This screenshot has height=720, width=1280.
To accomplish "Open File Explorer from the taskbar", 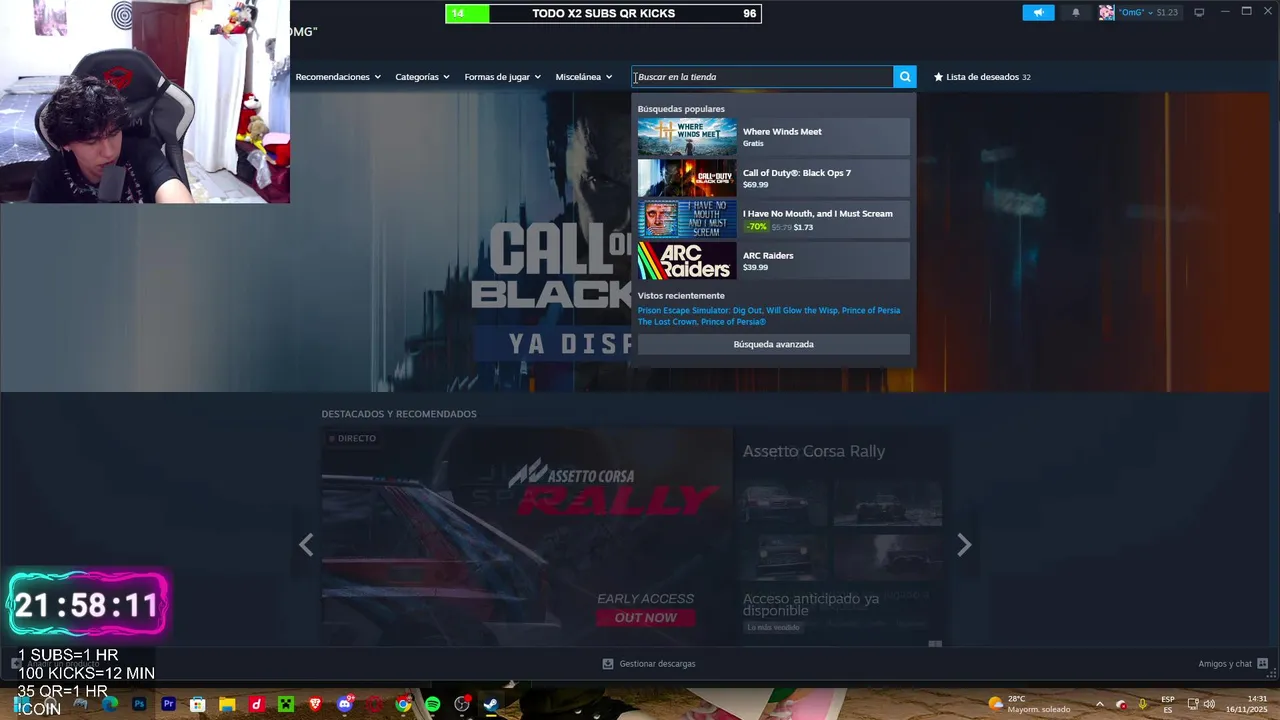I will click(227, 704).
